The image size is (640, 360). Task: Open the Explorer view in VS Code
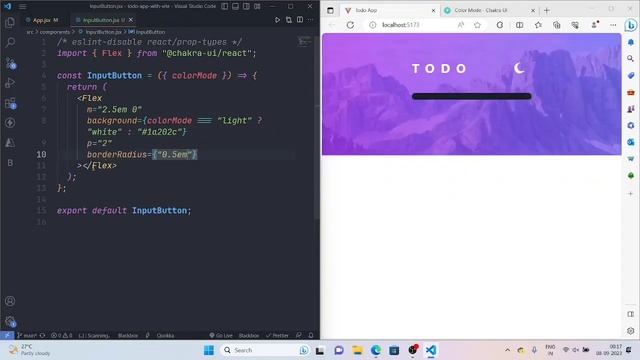(x=10, y=22)
